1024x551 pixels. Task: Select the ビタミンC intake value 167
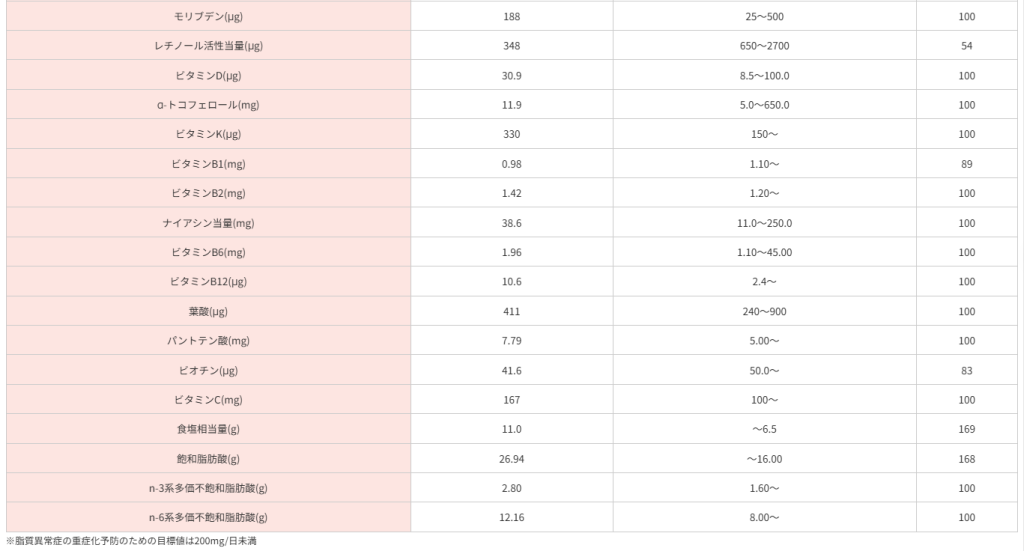click(512, 400)
